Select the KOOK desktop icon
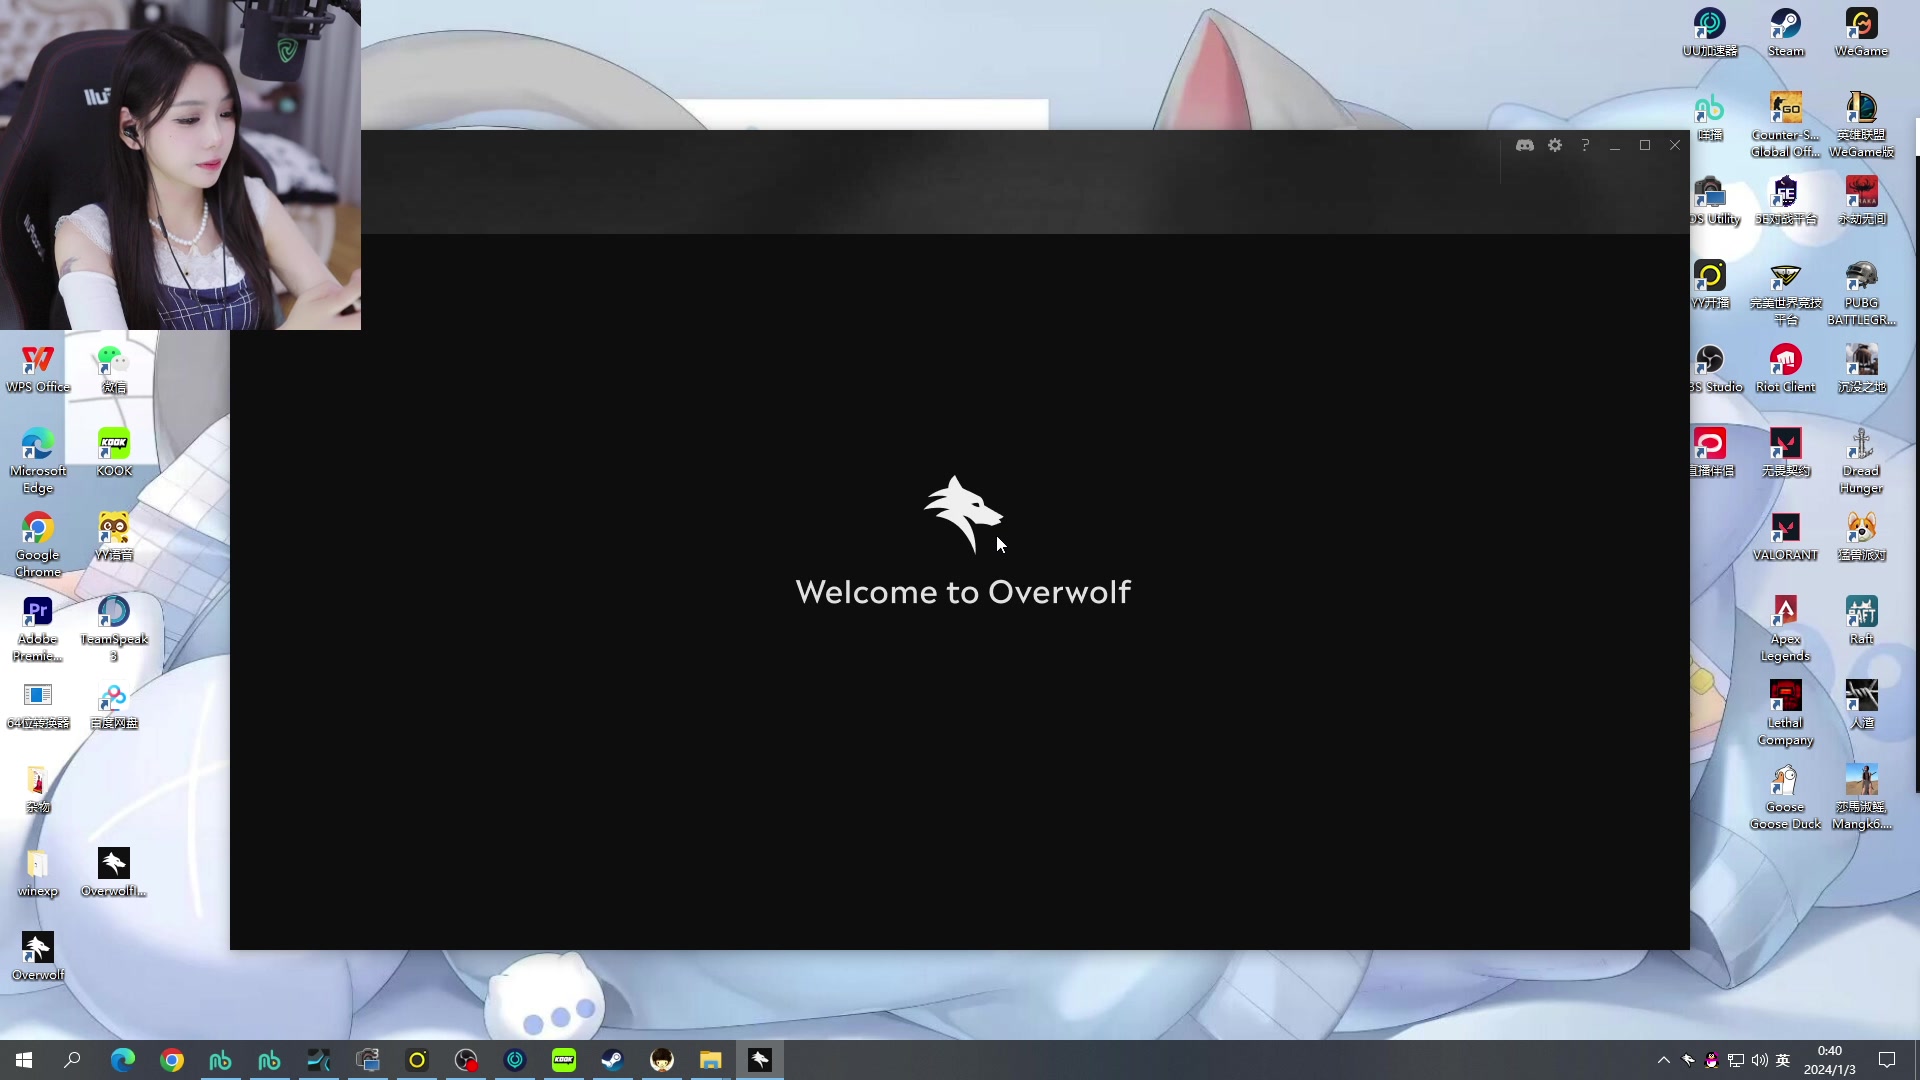1920x1080 pixels. click(x=114, y=452)
